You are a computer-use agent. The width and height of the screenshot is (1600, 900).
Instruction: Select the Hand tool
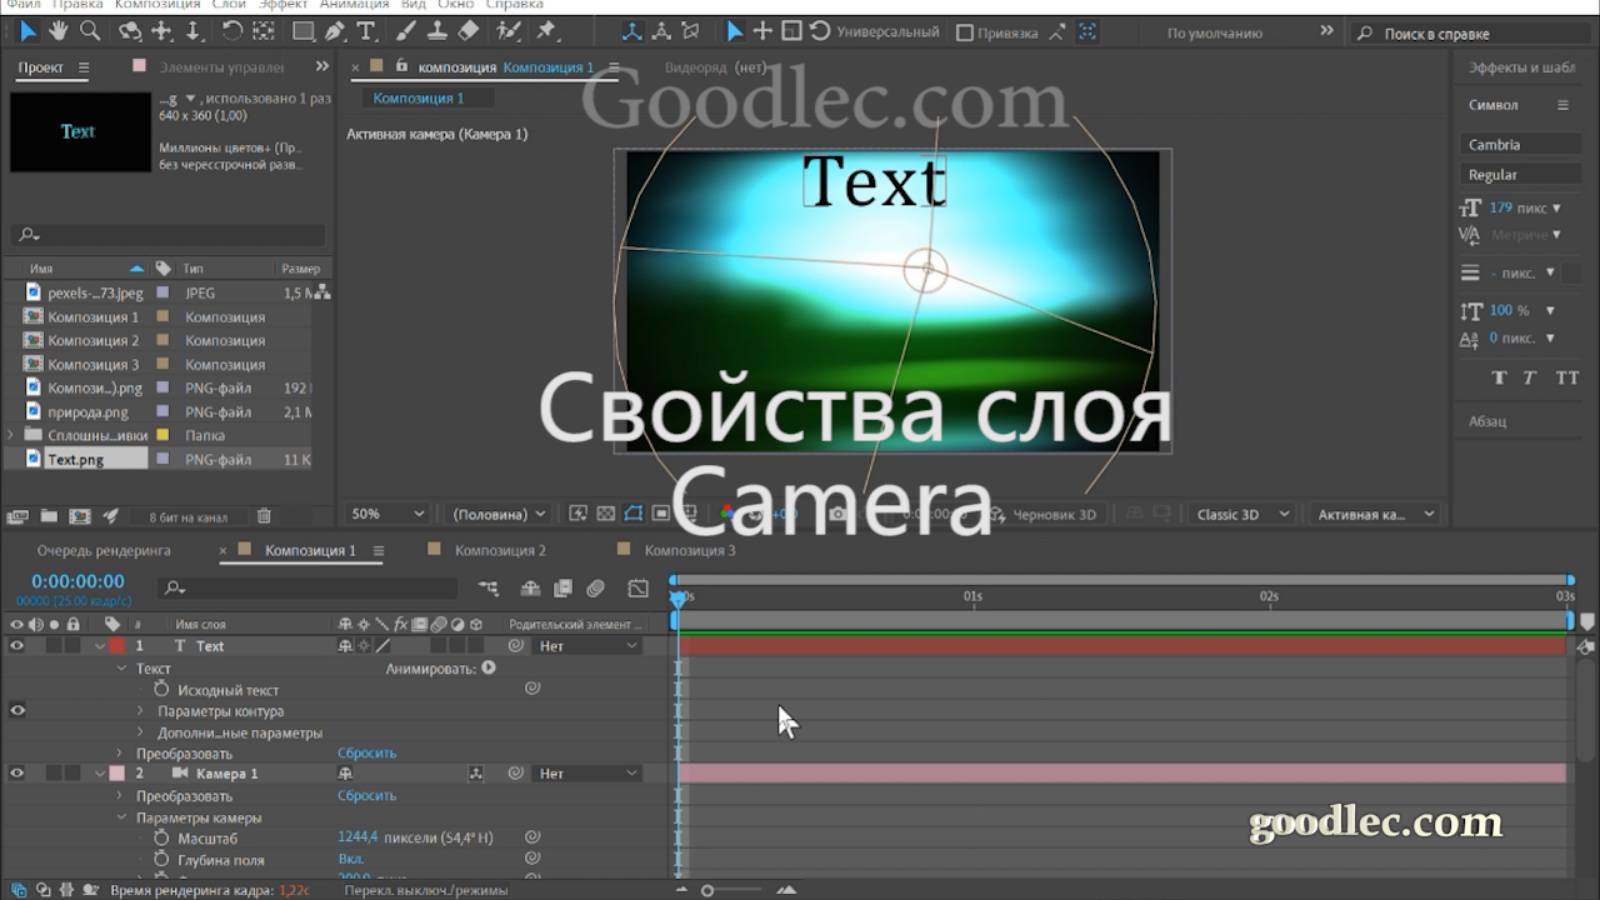[58, 31]
